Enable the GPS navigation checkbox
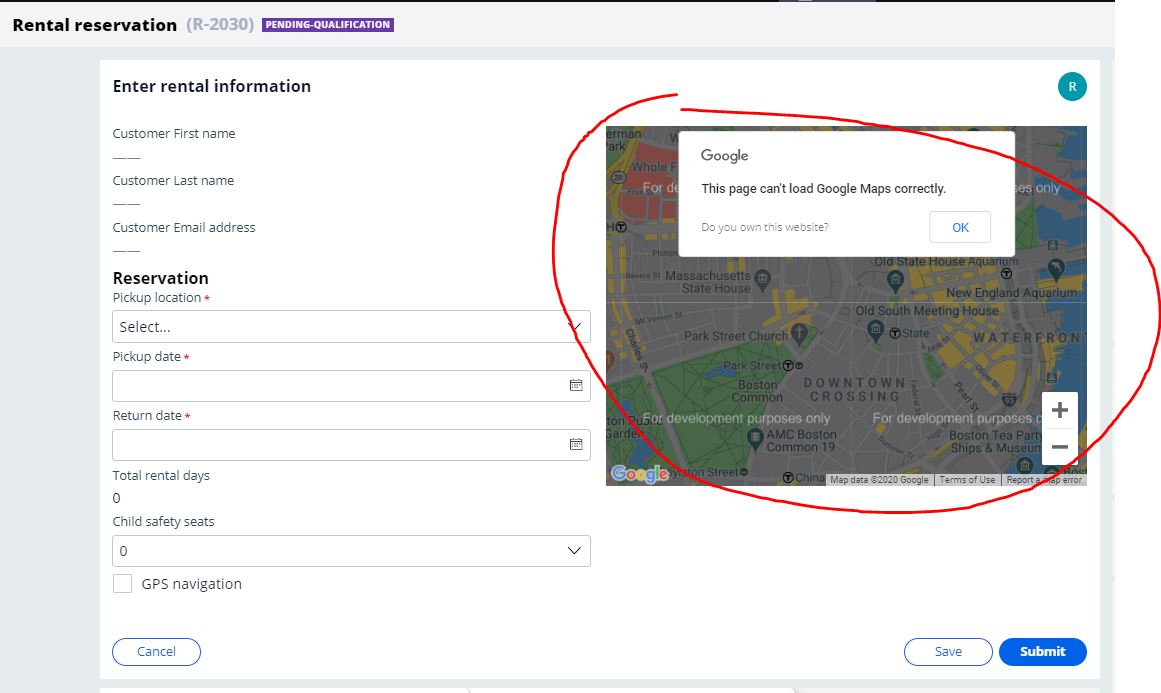 [x=122, y=583]
